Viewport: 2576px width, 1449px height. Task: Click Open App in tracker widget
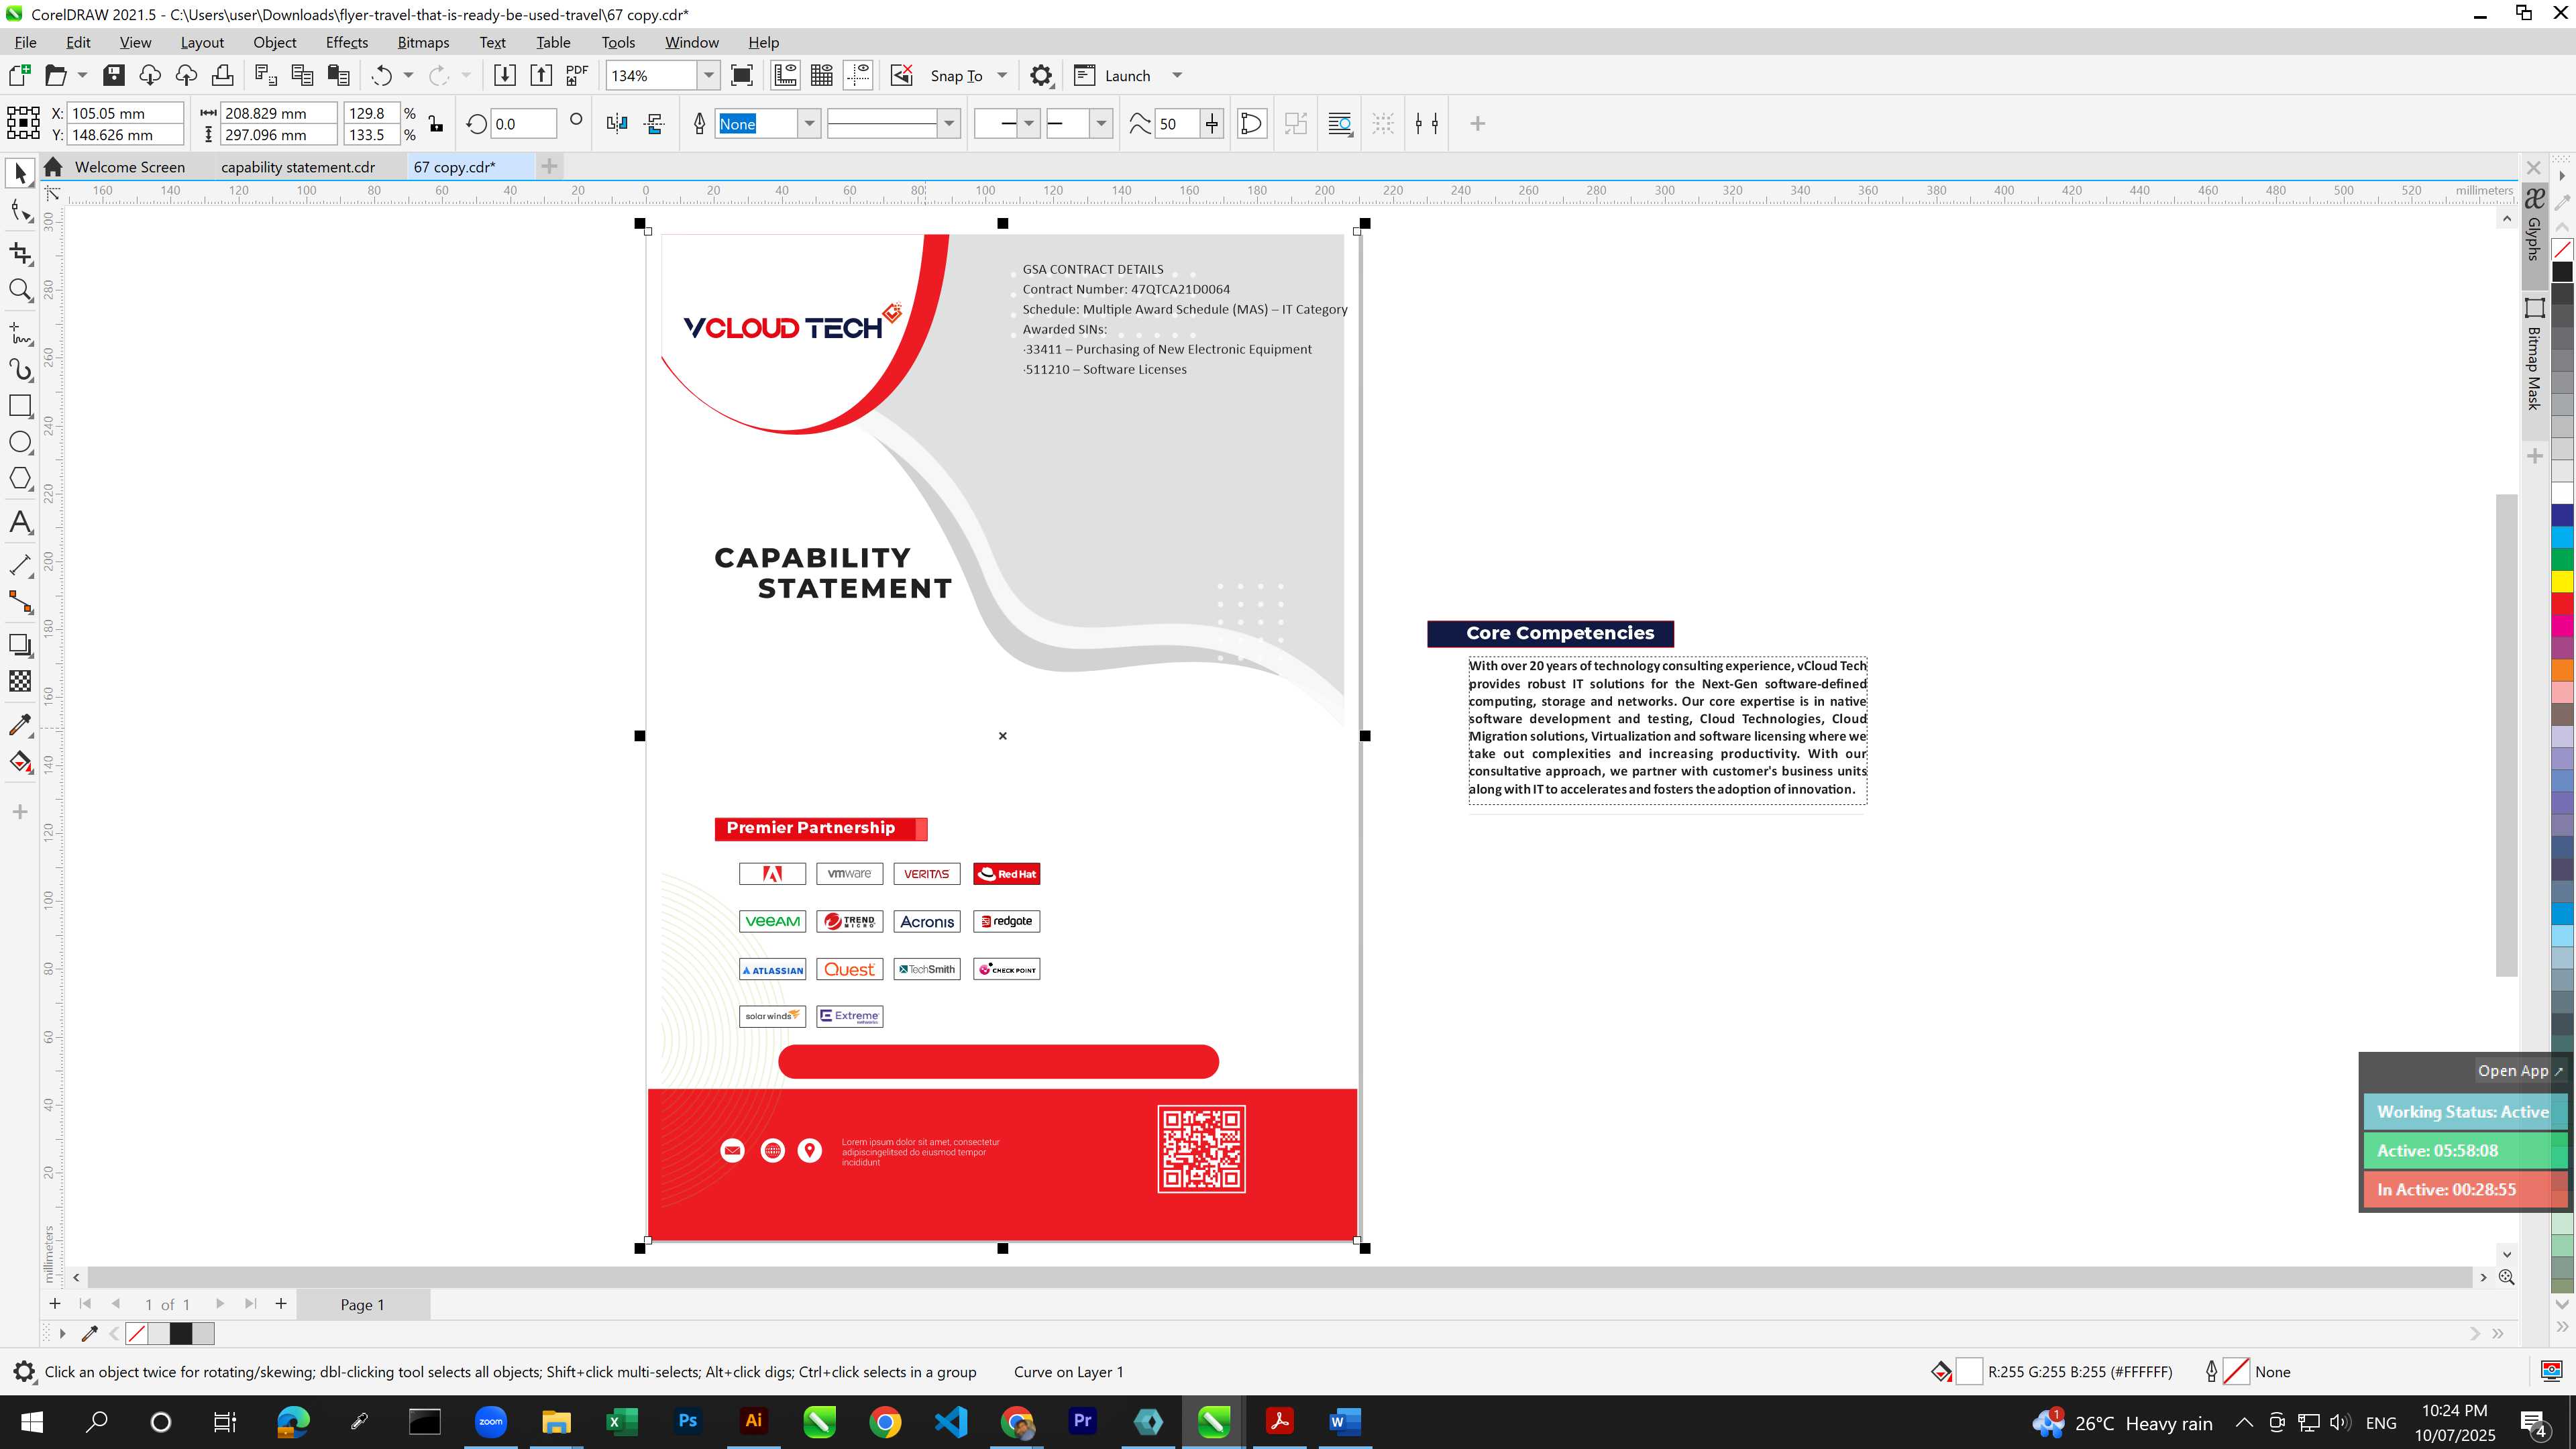pos(2520,1071)
